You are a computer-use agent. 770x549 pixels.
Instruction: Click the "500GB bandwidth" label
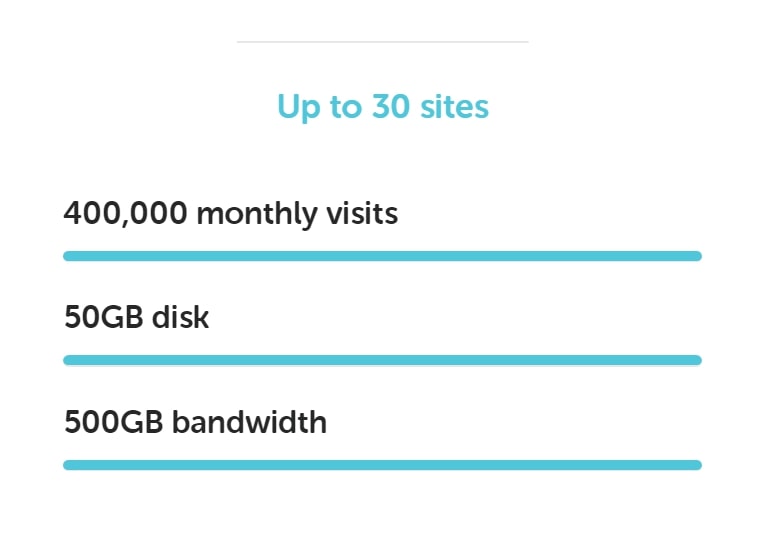(195, 422)
